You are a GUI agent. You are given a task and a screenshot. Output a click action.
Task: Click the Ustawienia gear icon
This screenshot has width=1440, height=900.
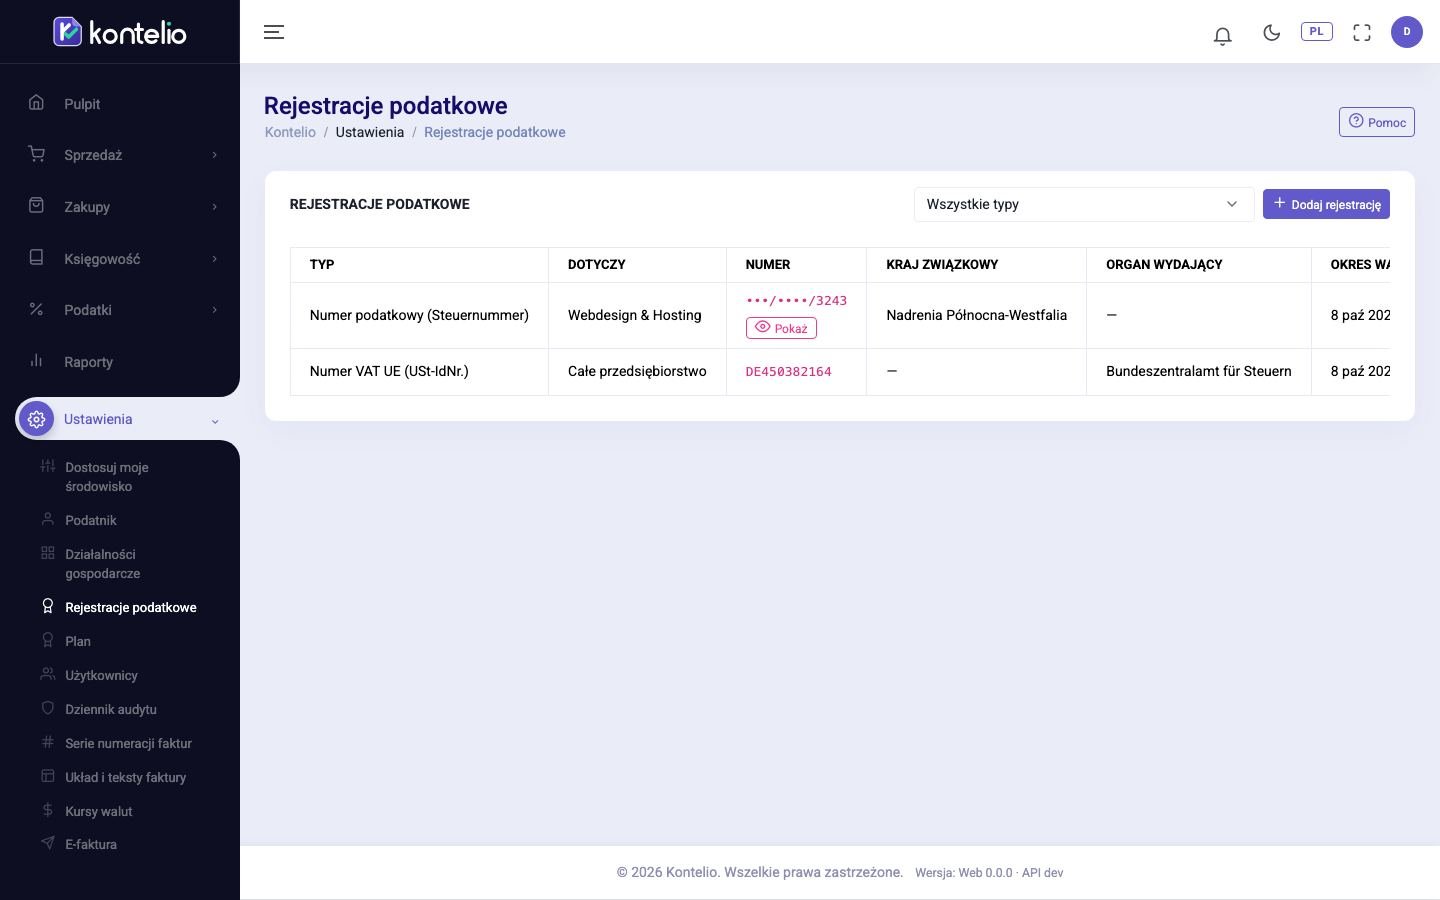36,419
